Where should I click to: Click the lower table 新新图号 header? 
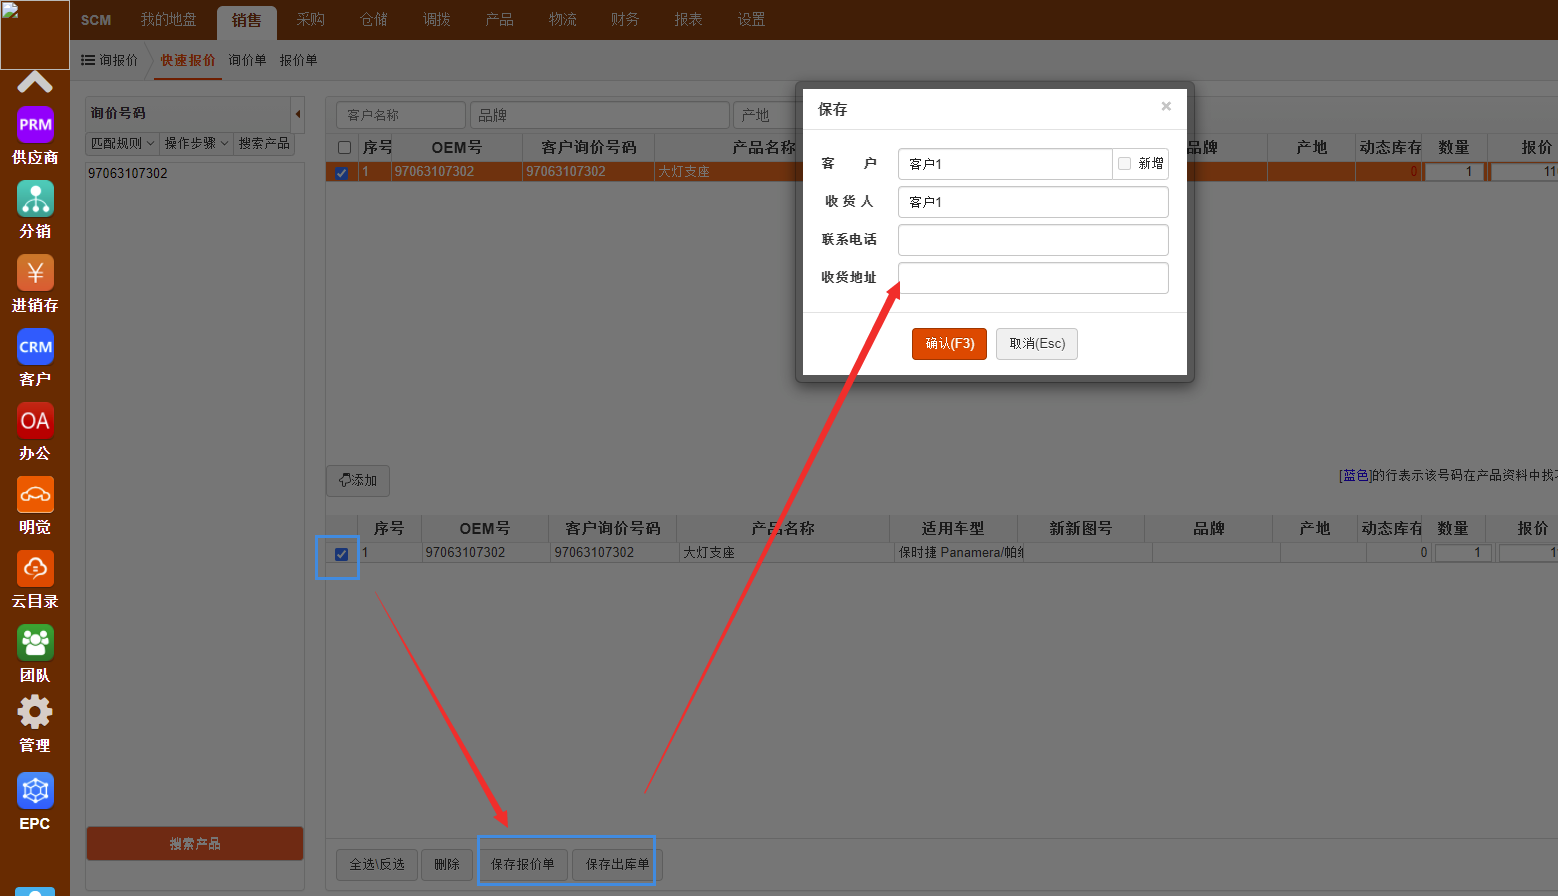point(1080,528)
